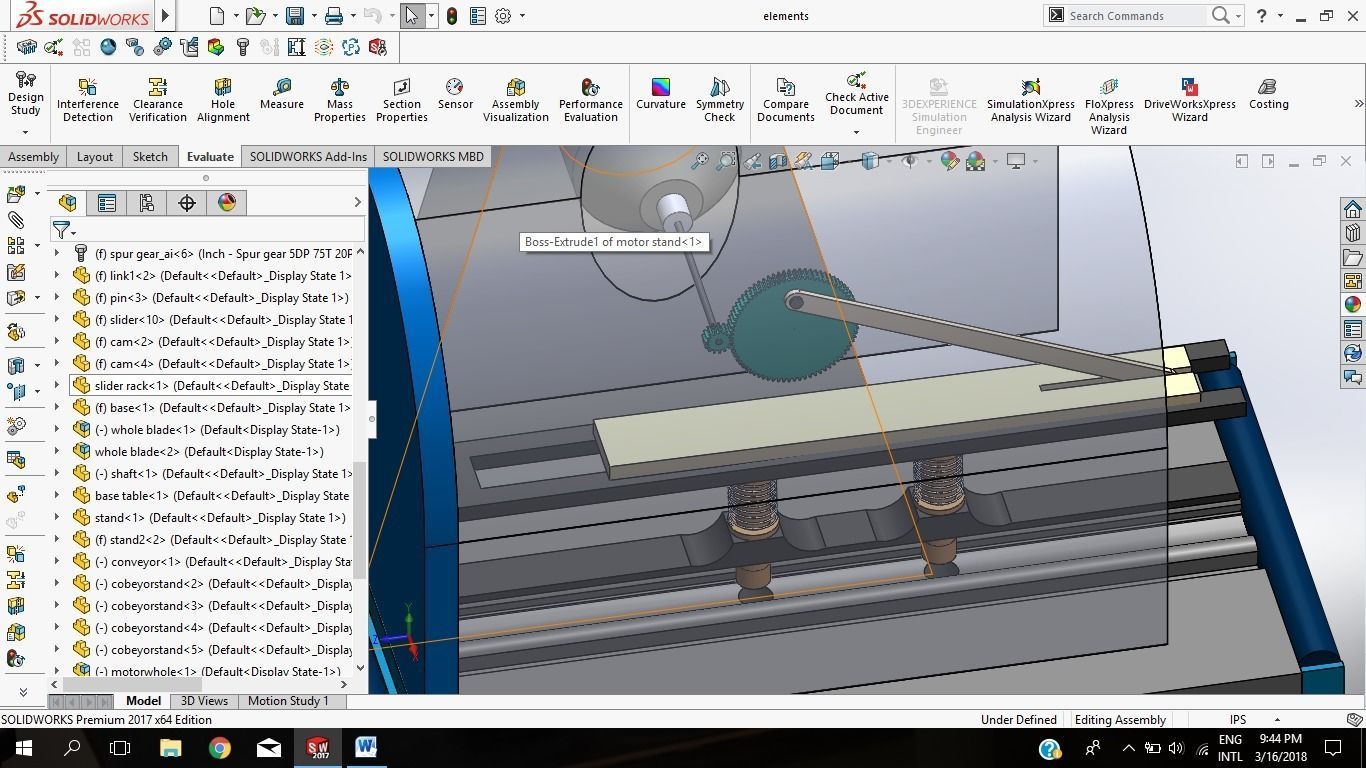
Task: Switch to Layout tab
Action: [x=95, y=157]
